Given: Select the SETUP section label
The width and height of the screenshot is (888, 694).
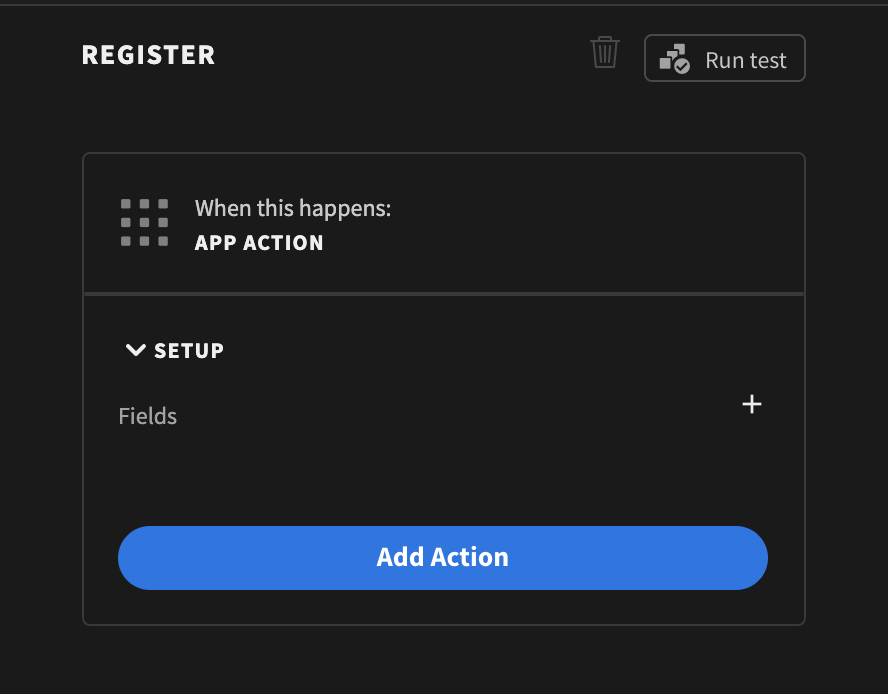Looking at the screenshot, I should coord(188,350).
